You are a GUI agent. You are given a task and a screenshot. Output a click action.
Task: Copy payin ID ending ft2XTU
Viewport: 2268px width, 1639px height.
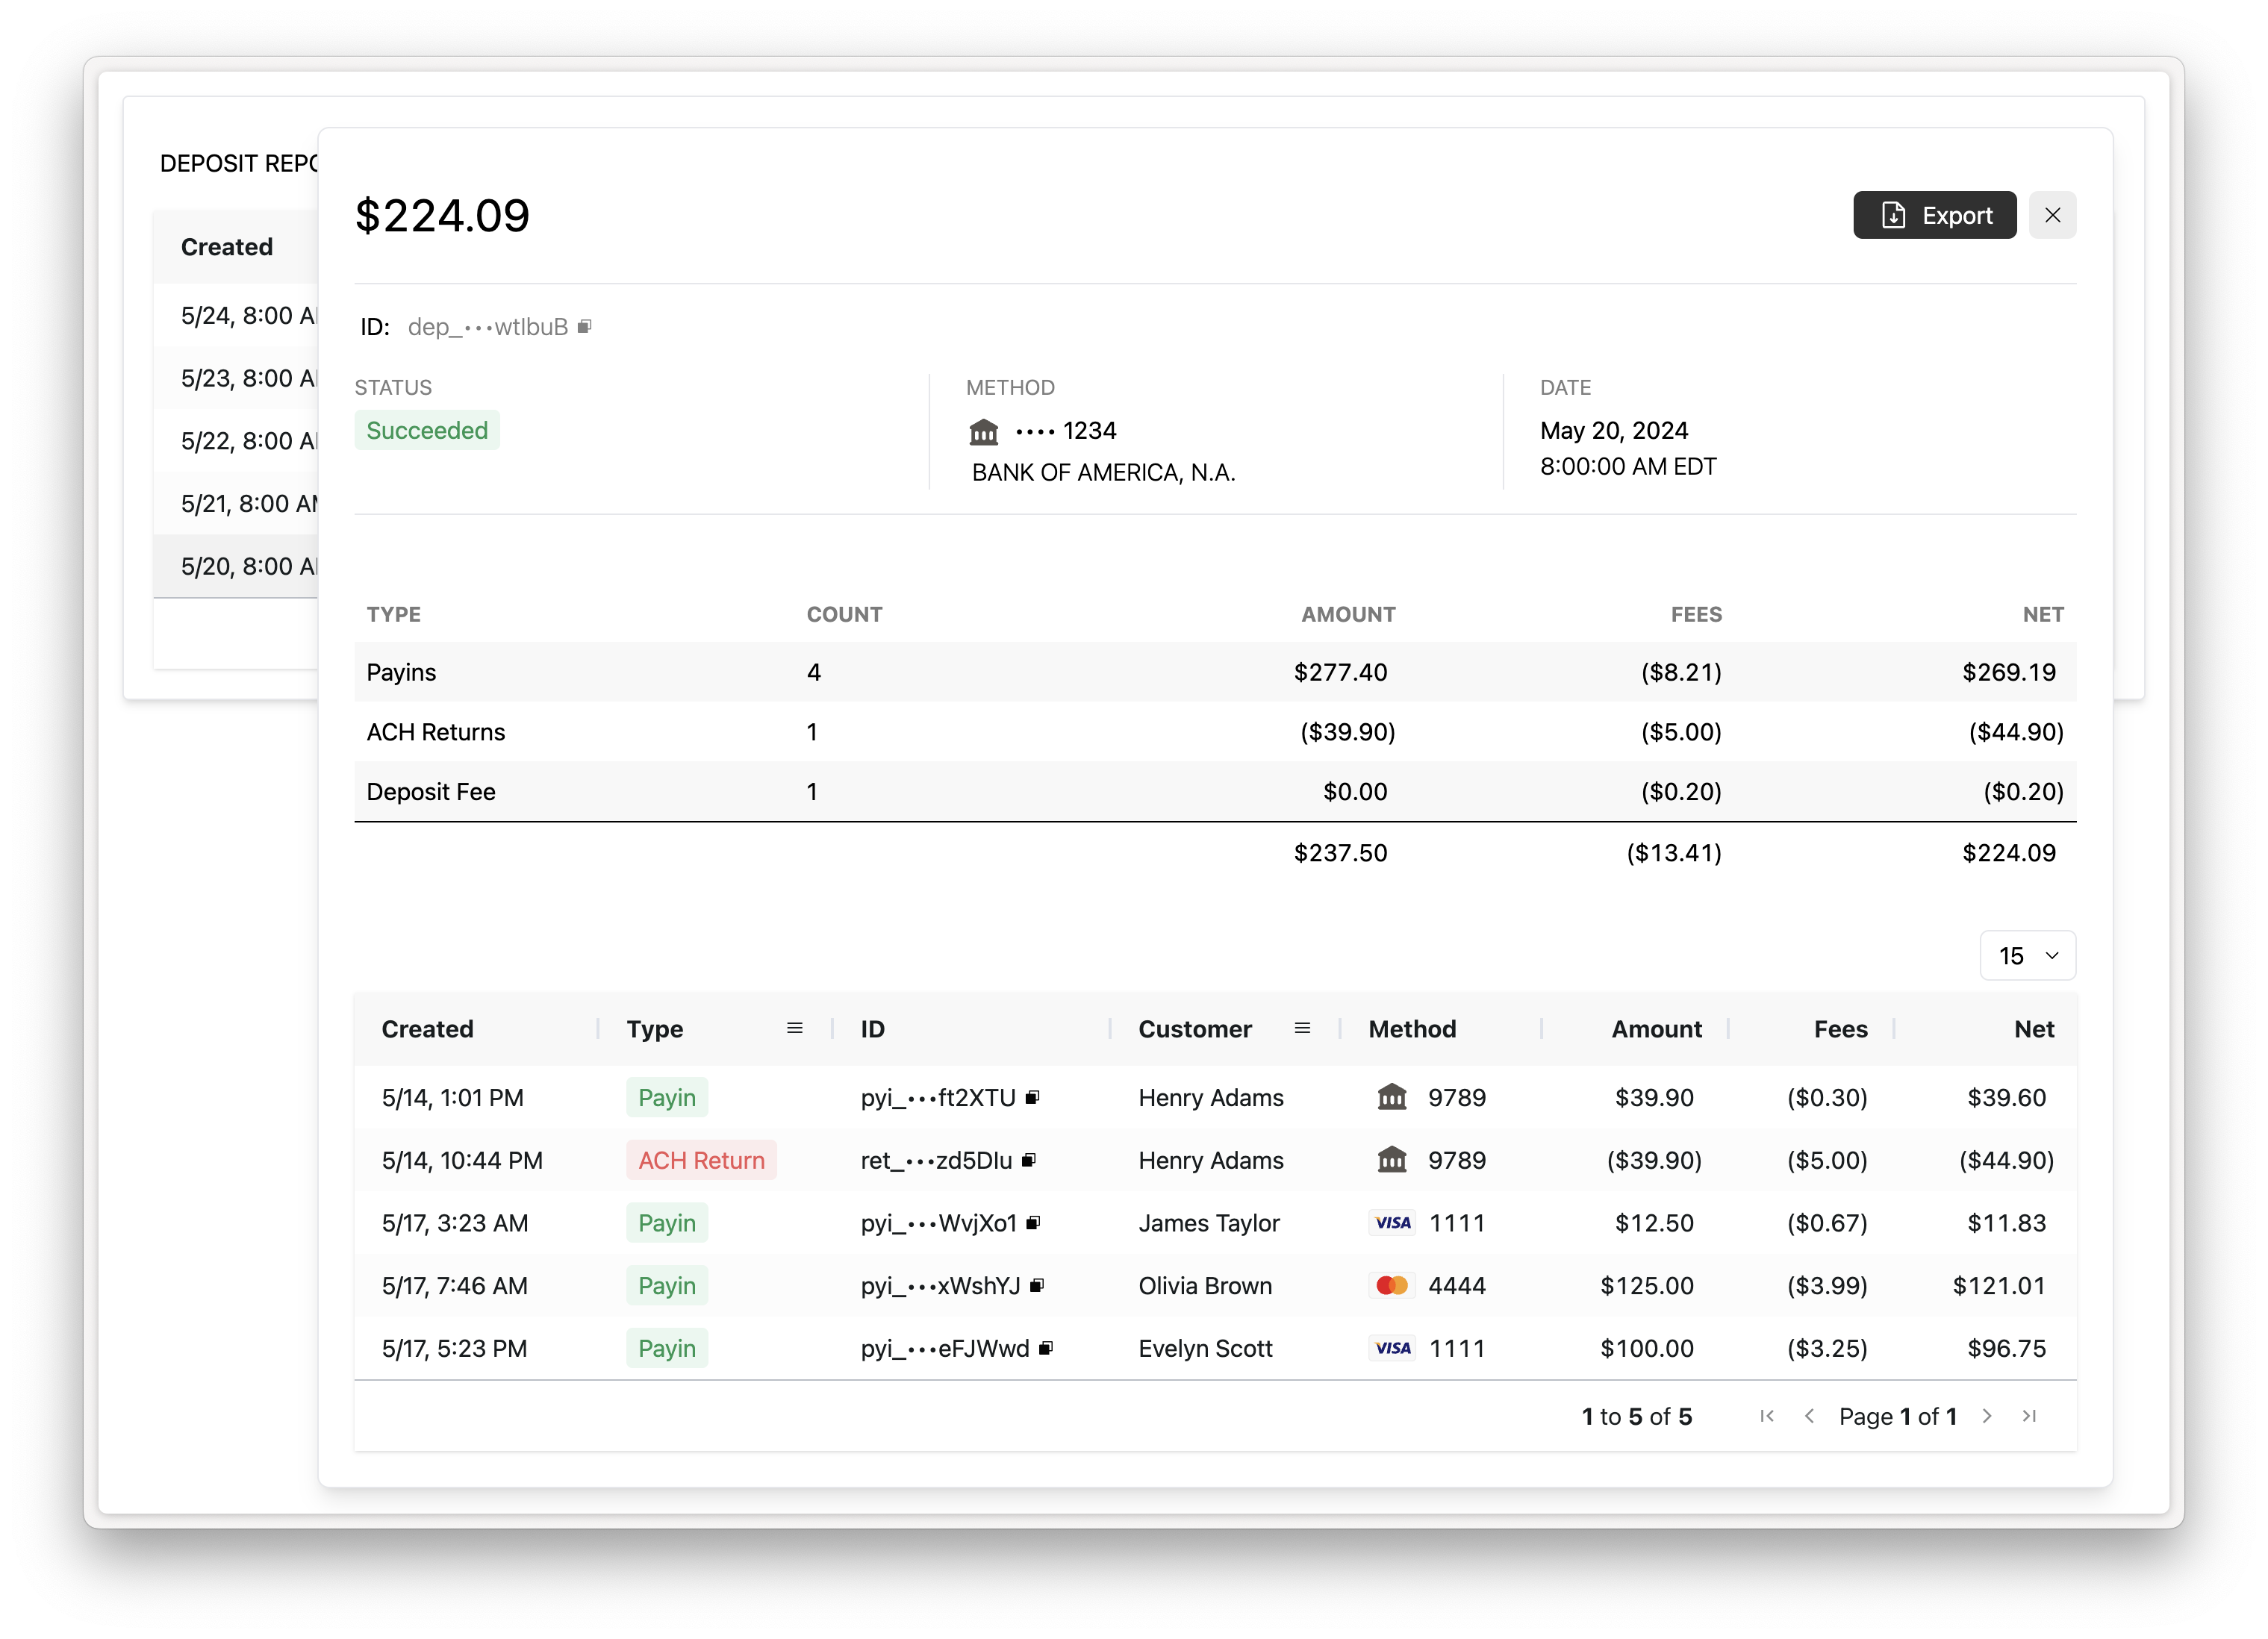coord(1033,1097)
